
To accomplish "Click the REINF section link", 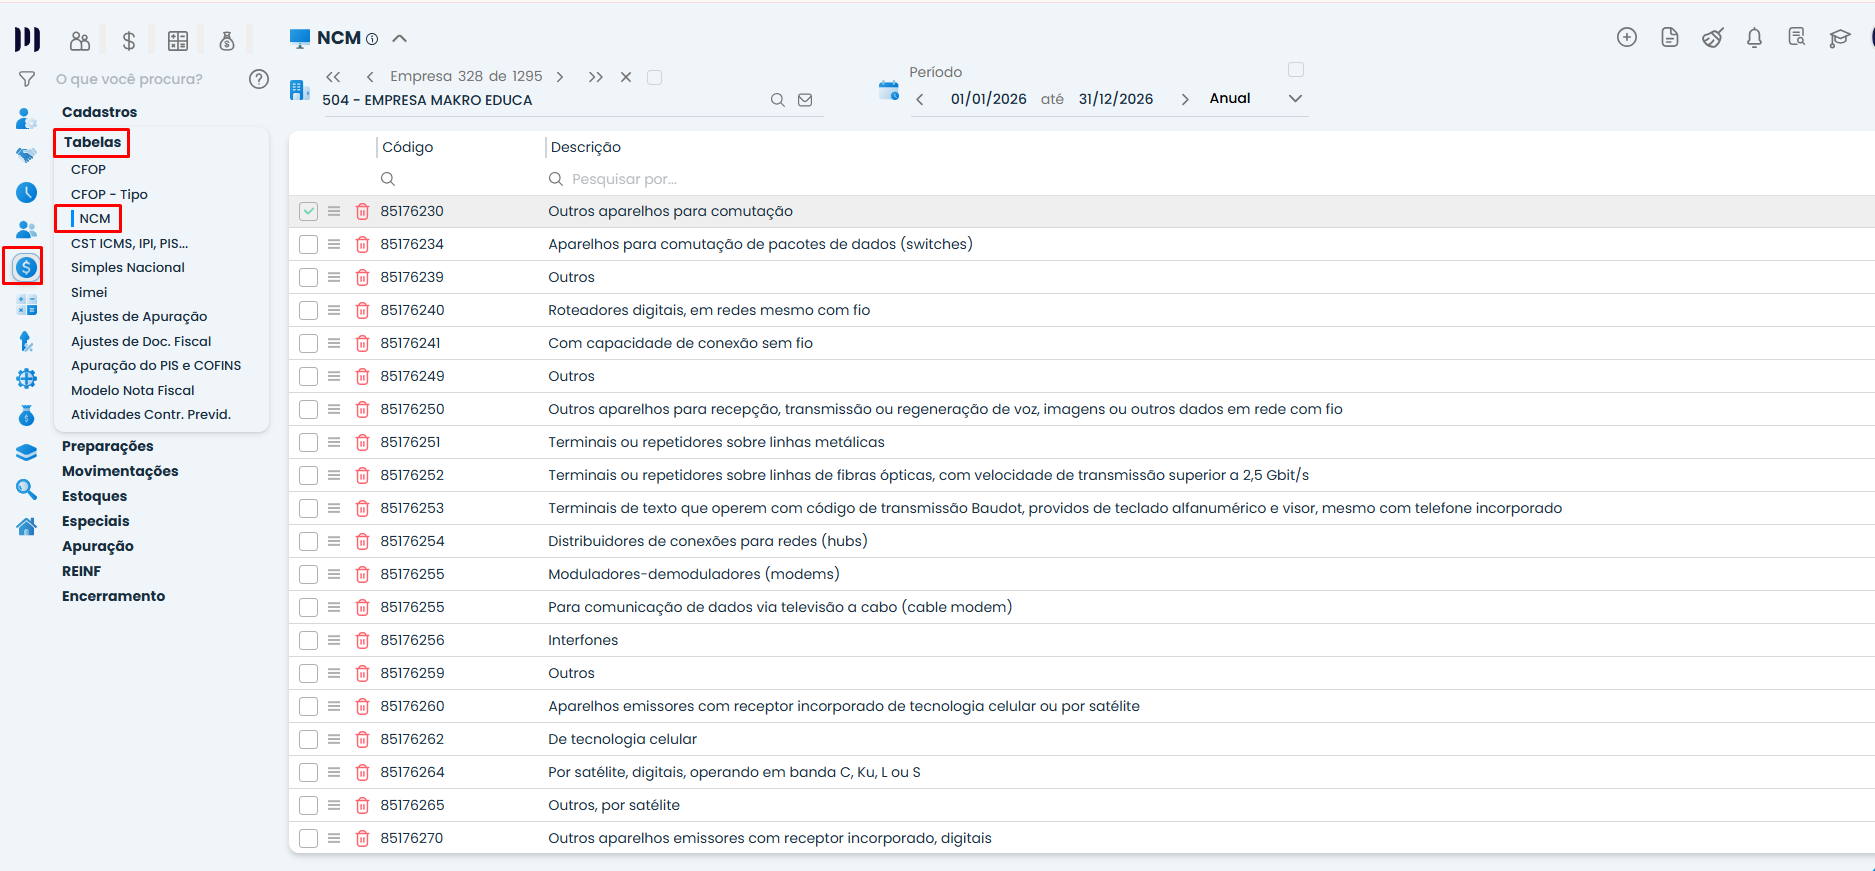I will [81, 571].
